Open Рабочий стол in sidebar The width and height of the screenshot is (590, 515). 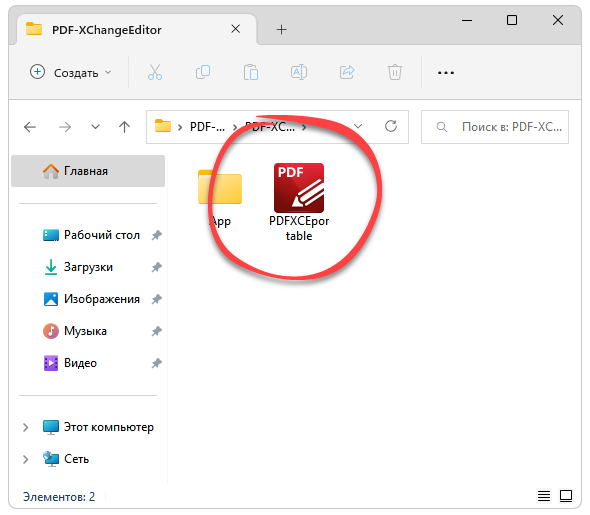102,235
